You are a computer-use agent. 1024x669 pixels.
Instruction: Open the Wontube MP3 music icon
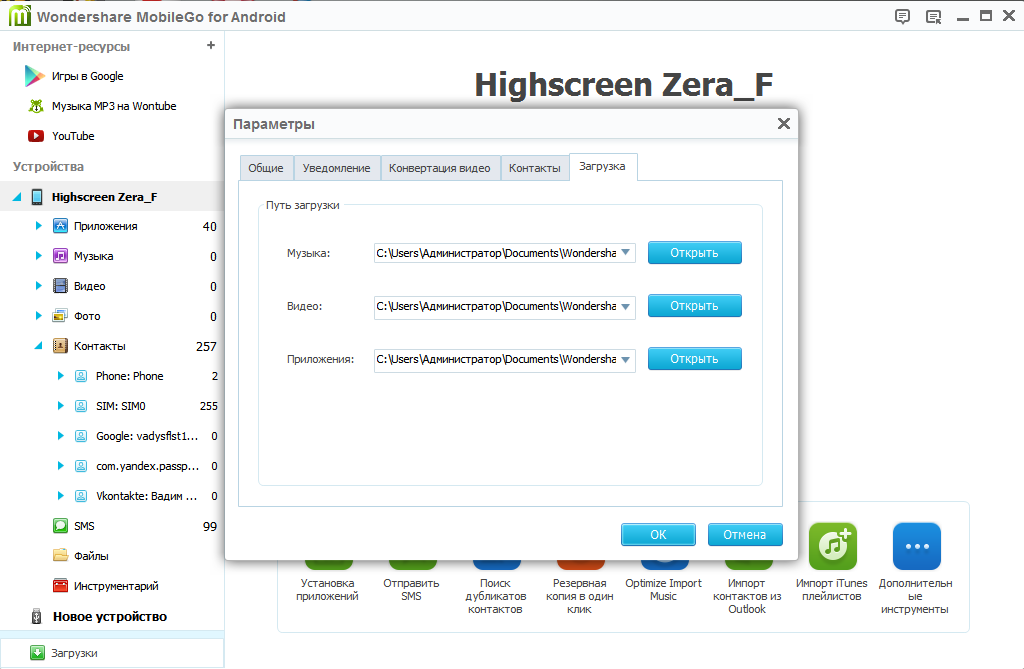click(x=36, y=106)
